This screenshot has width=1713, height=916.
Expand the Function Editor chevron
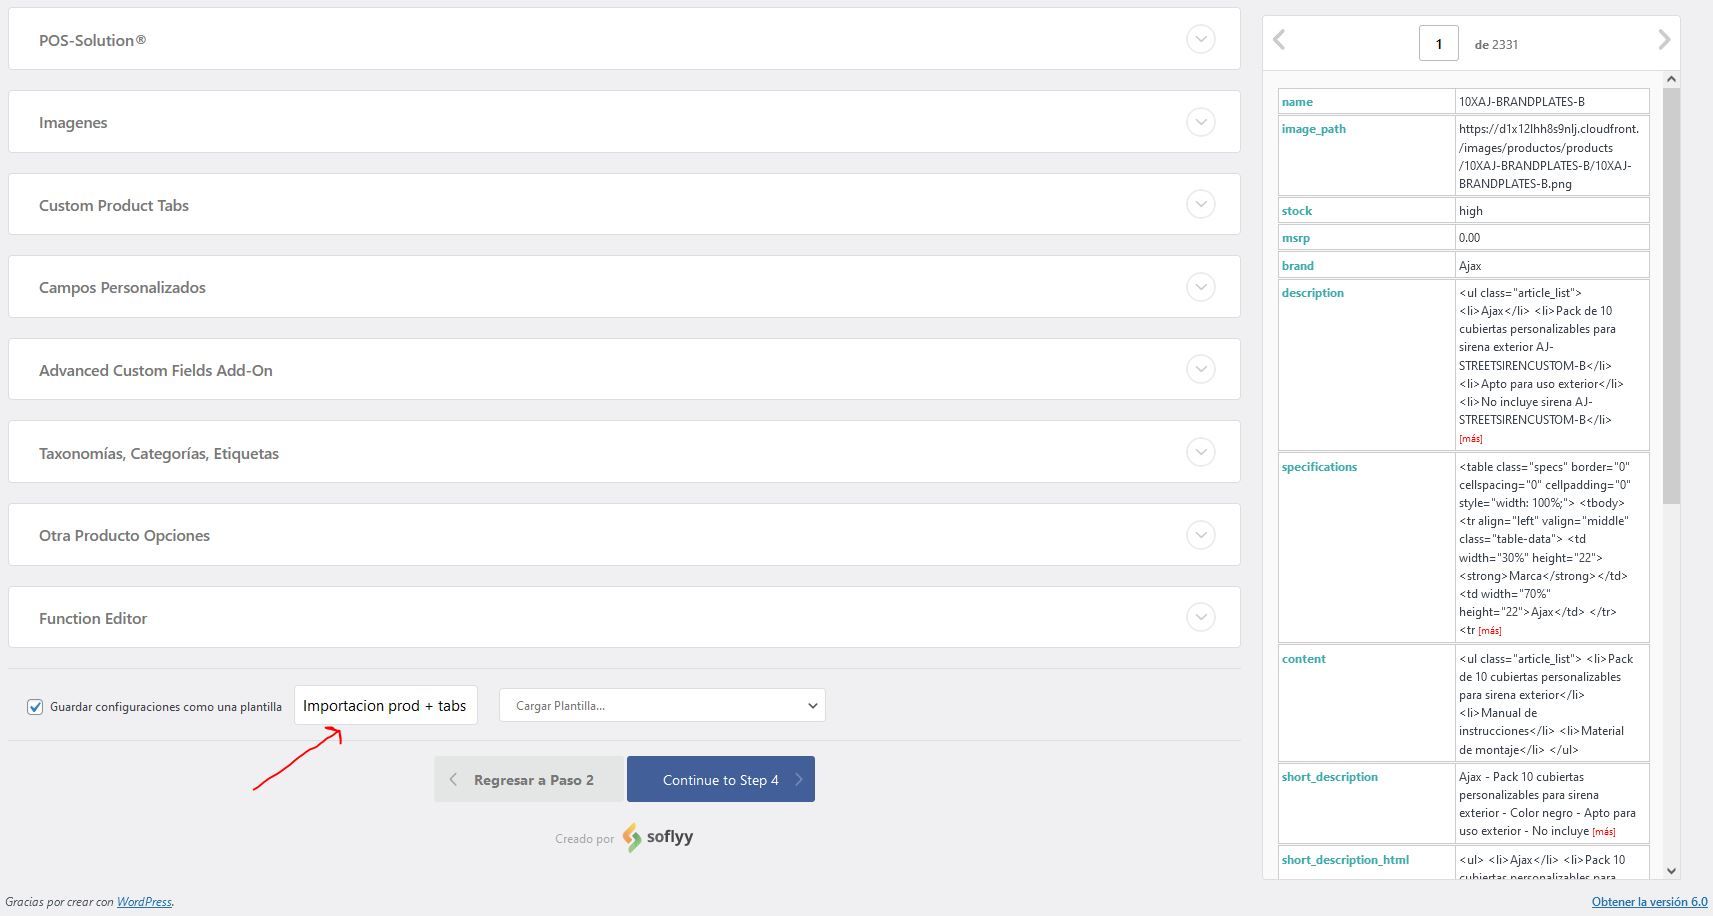[1200, 617]
